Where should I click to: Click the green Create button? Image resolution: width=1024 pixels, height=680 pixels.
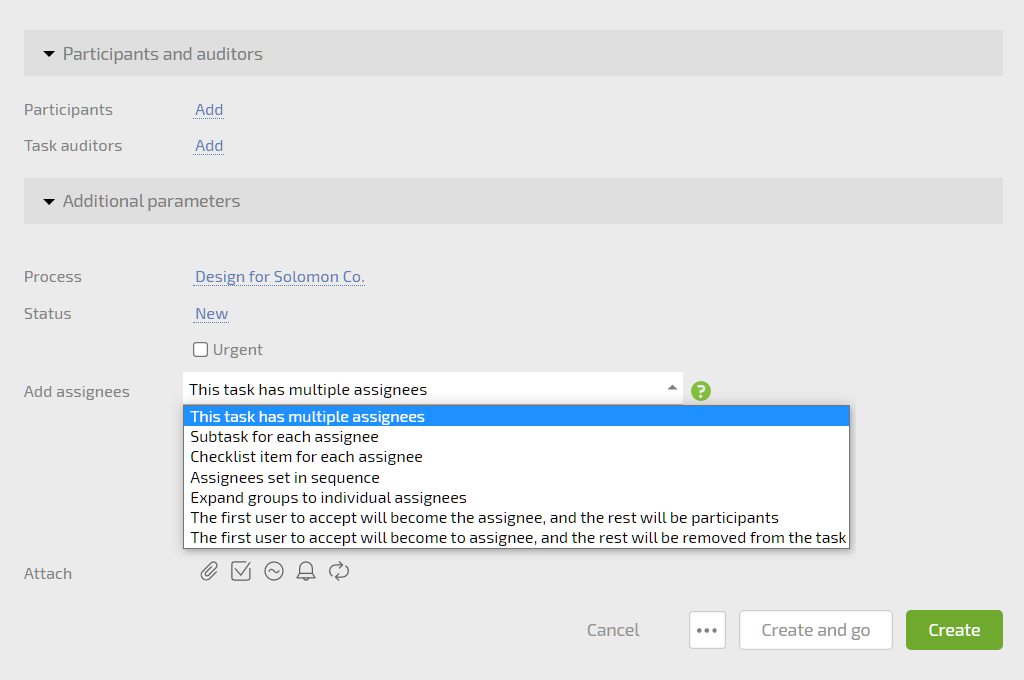pyautogui.click(x=954, y=630)
